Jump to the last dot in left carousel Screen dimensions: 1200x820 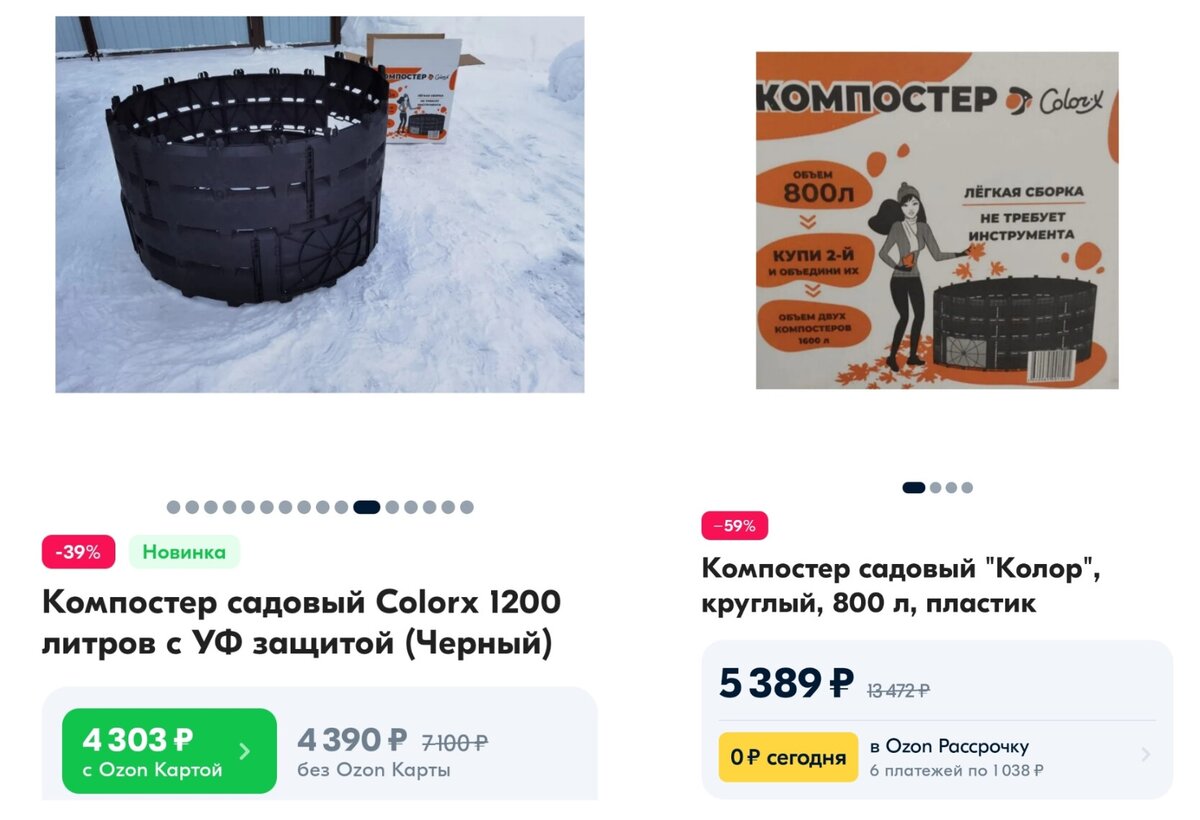point(467,507)
